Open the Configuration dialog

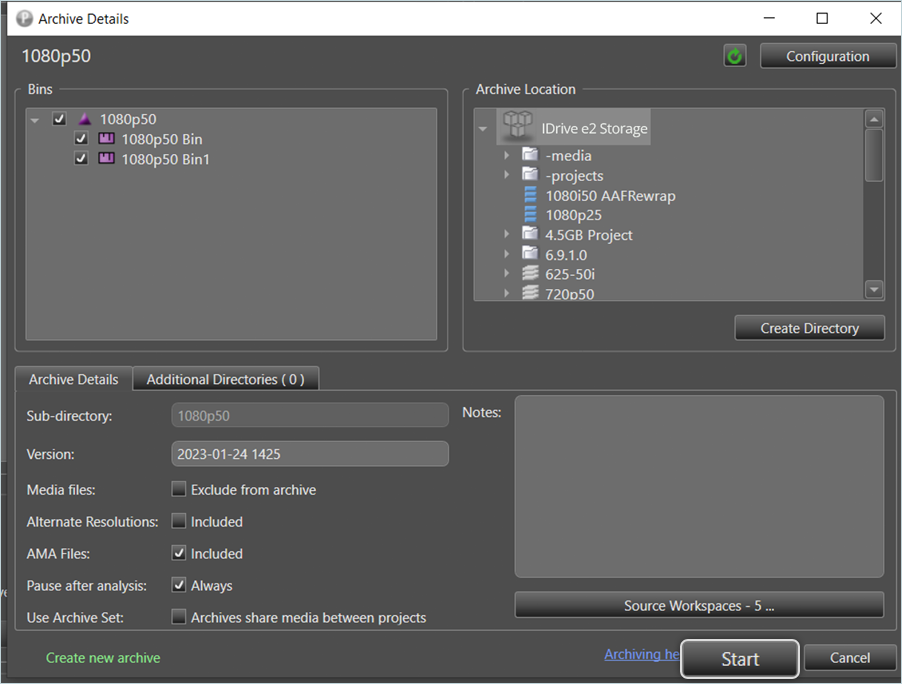[x=827, y=56]
